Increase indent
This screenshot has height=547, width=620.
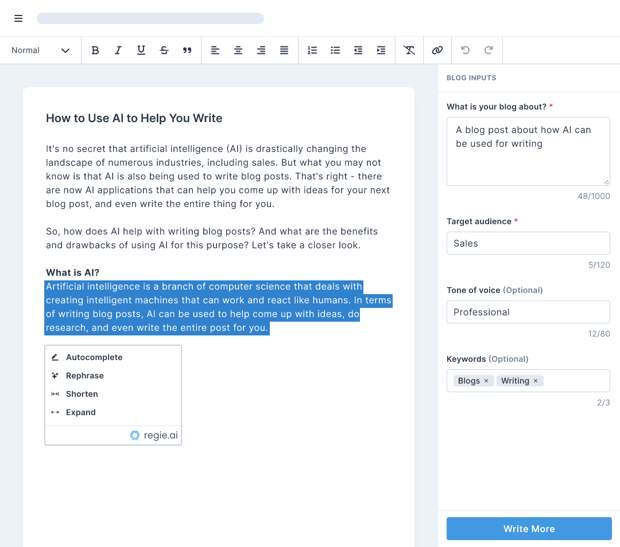381,50
